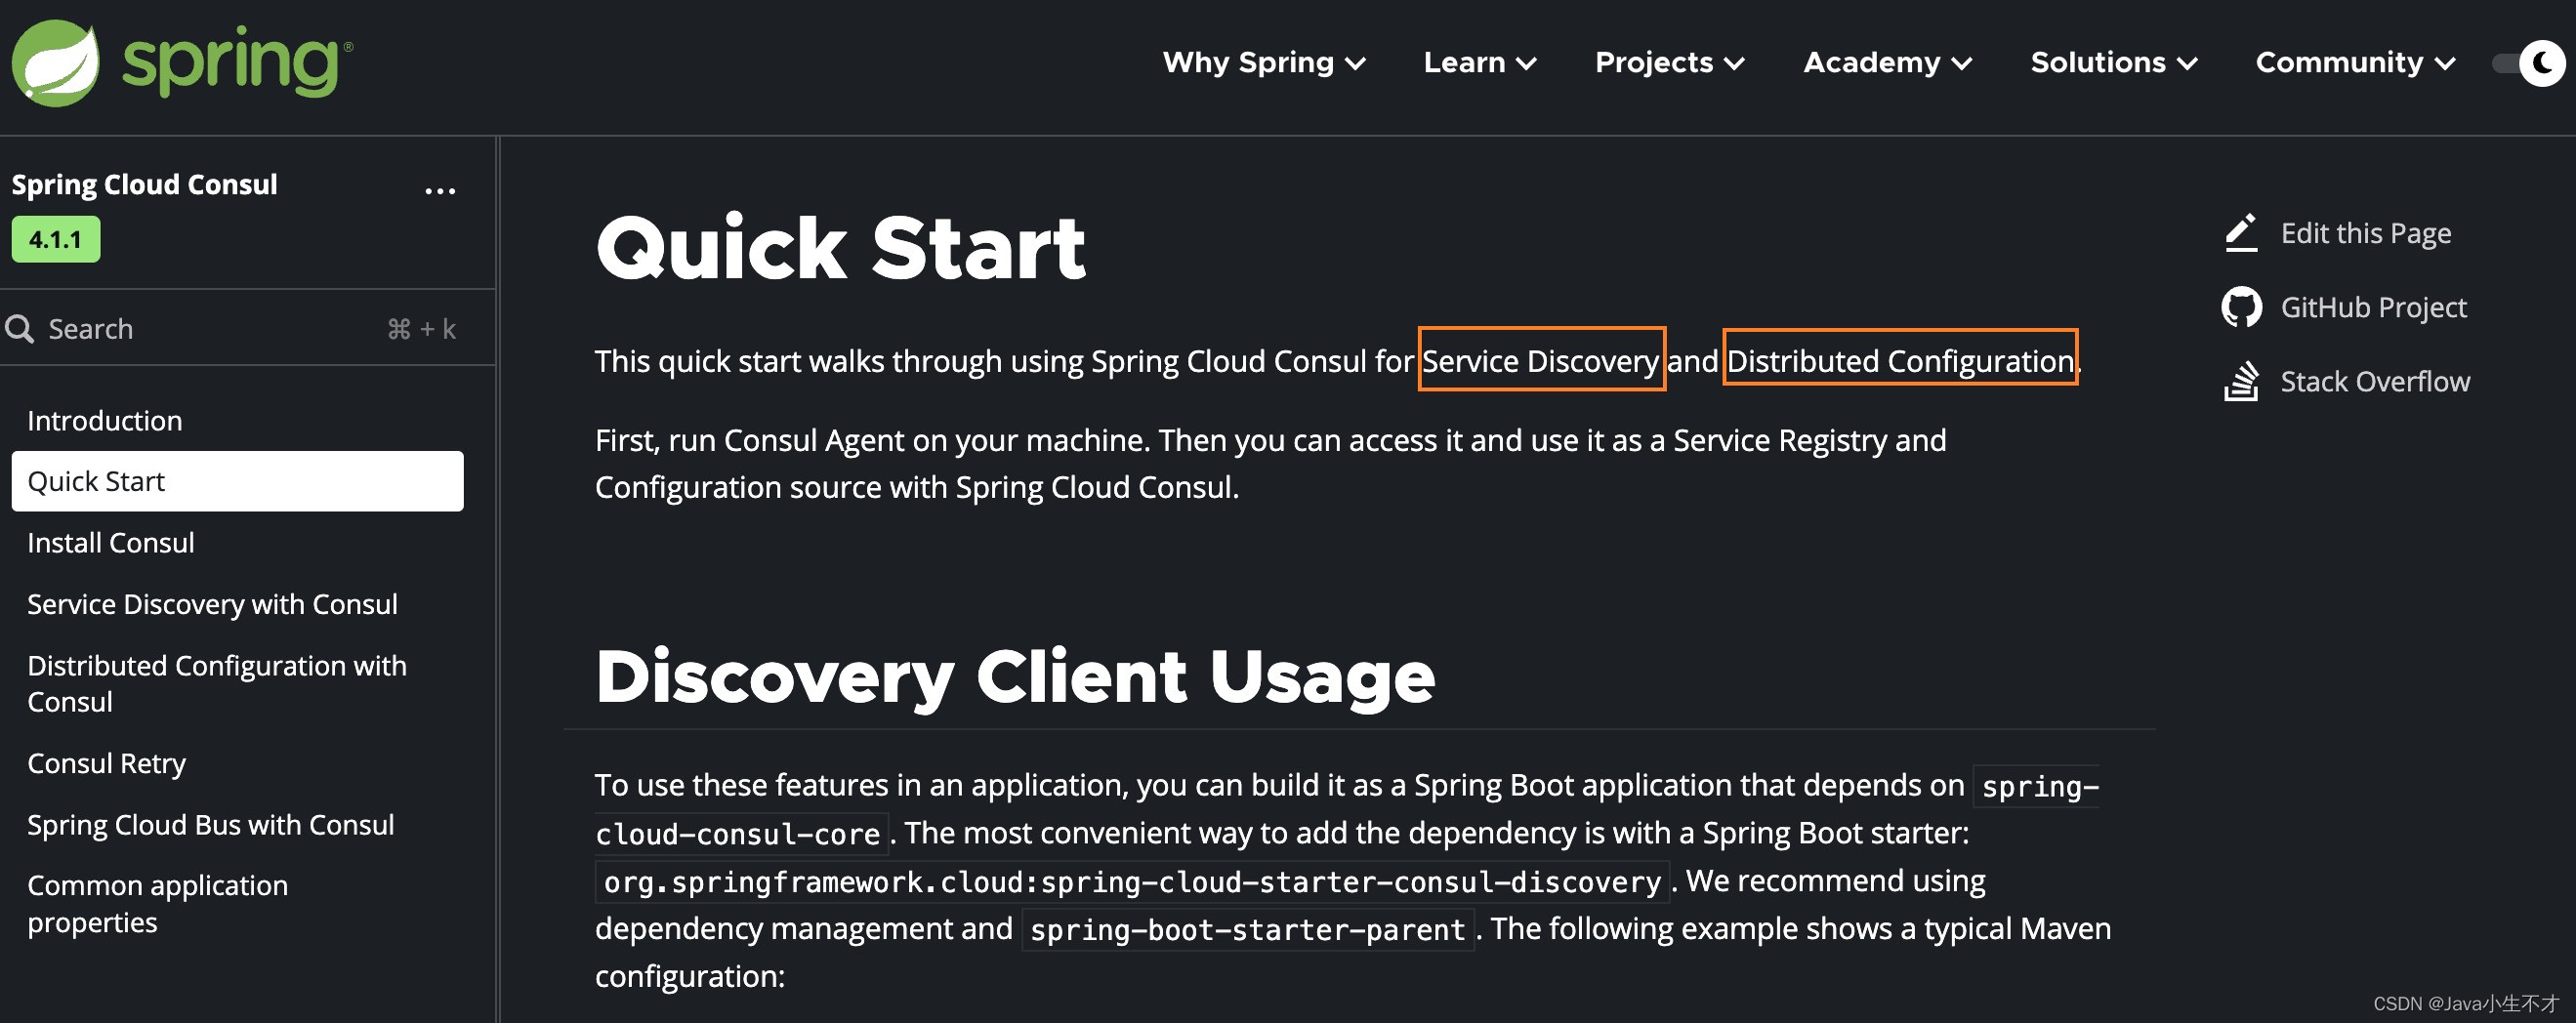Screen dimensions: 2576x1023
Task: Open the Projects dropdown
Action: point(1669,63)
